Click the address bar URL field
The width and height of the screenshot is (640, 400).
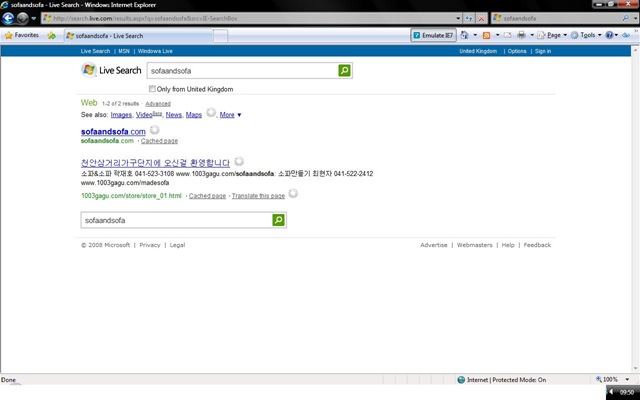point(248,18)
